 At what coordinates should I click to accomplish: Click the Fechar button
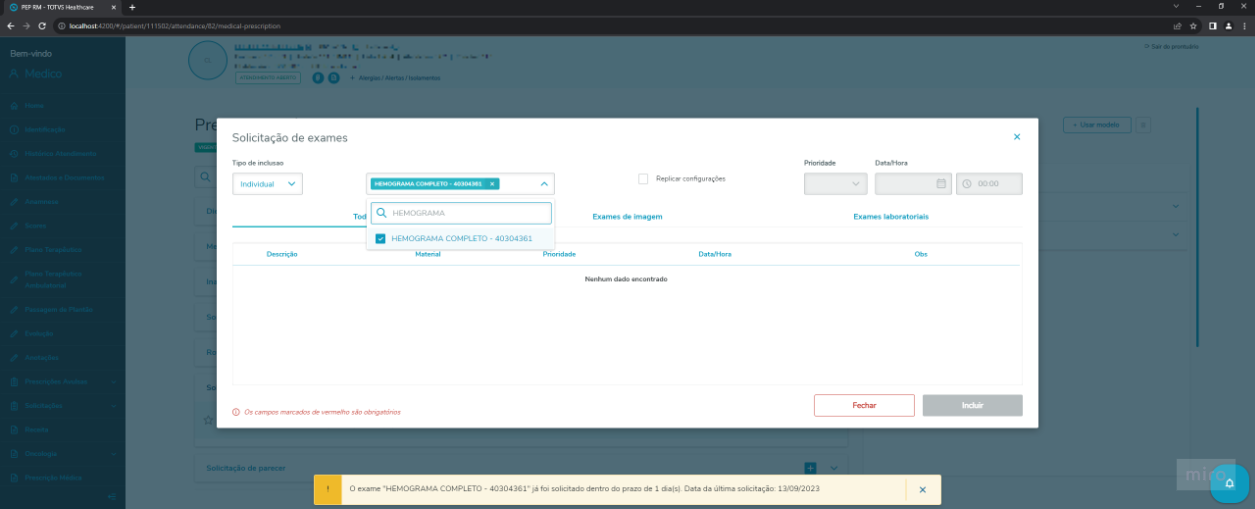click(x=864, y=405)
